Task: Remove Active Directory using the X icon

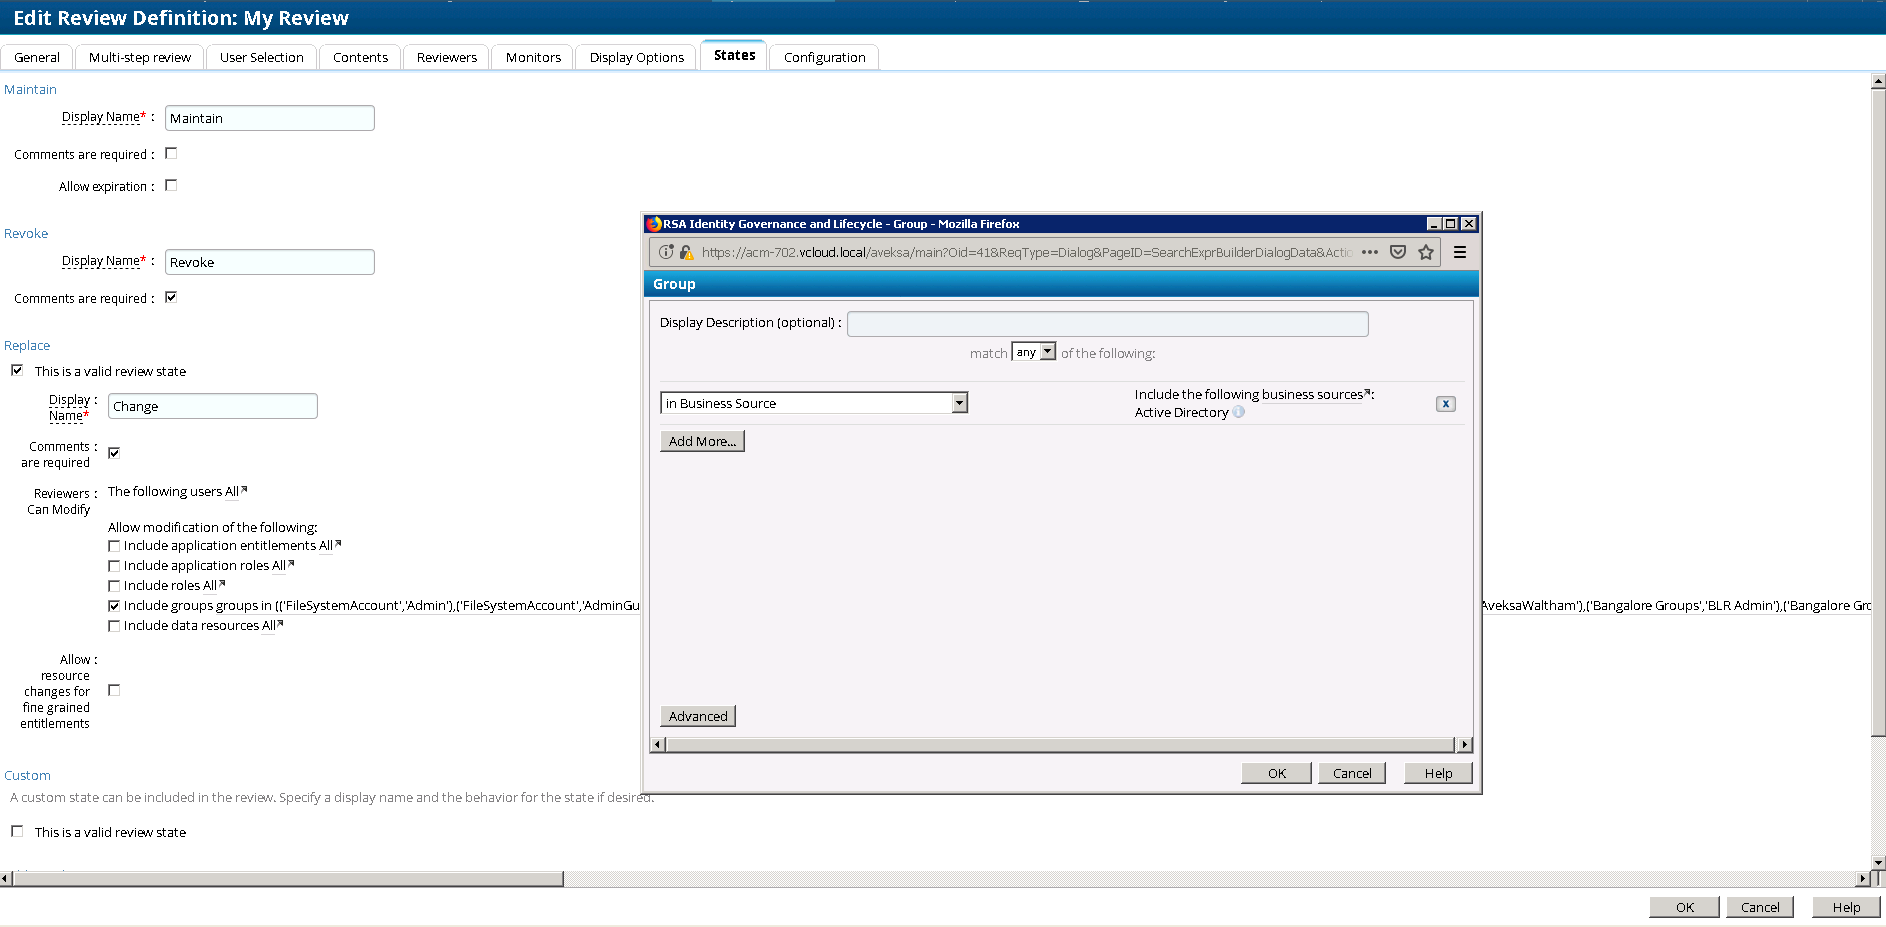Action: pos(1445,404)
